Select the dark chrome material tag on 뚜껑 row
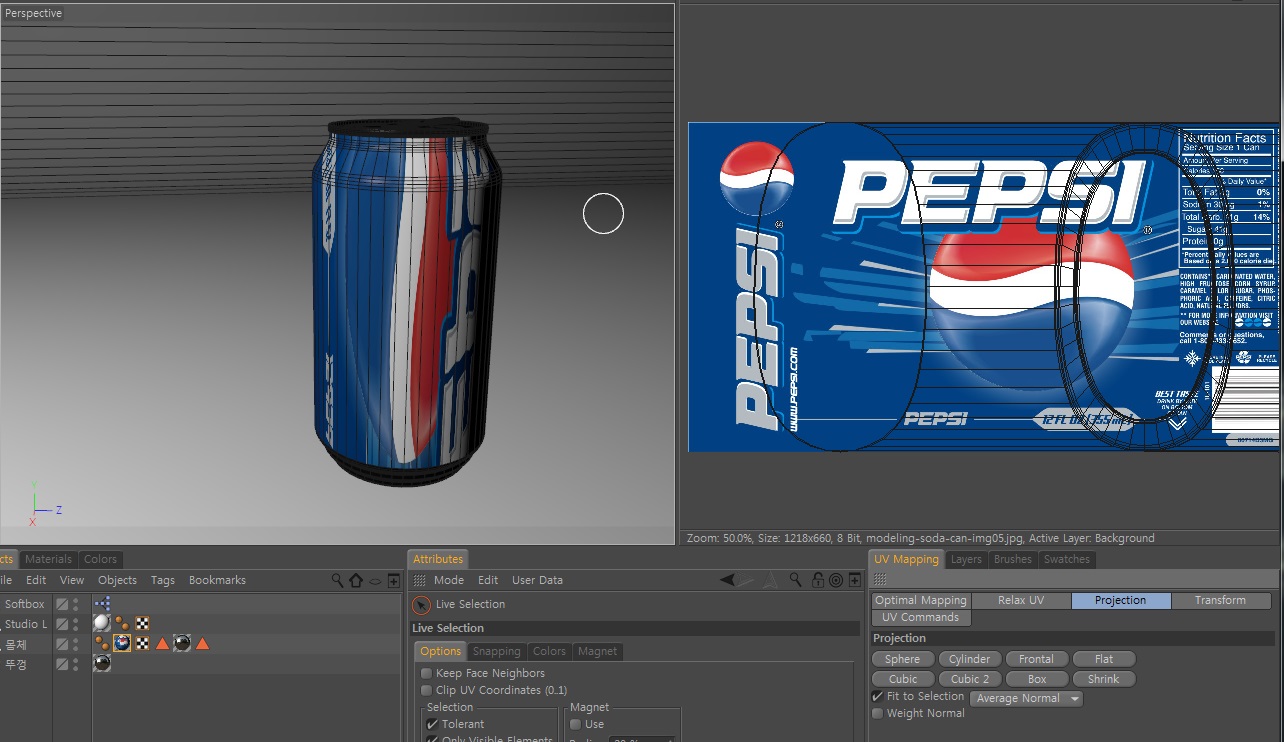The image size is (1284, 742). click(x=102, y=663)
